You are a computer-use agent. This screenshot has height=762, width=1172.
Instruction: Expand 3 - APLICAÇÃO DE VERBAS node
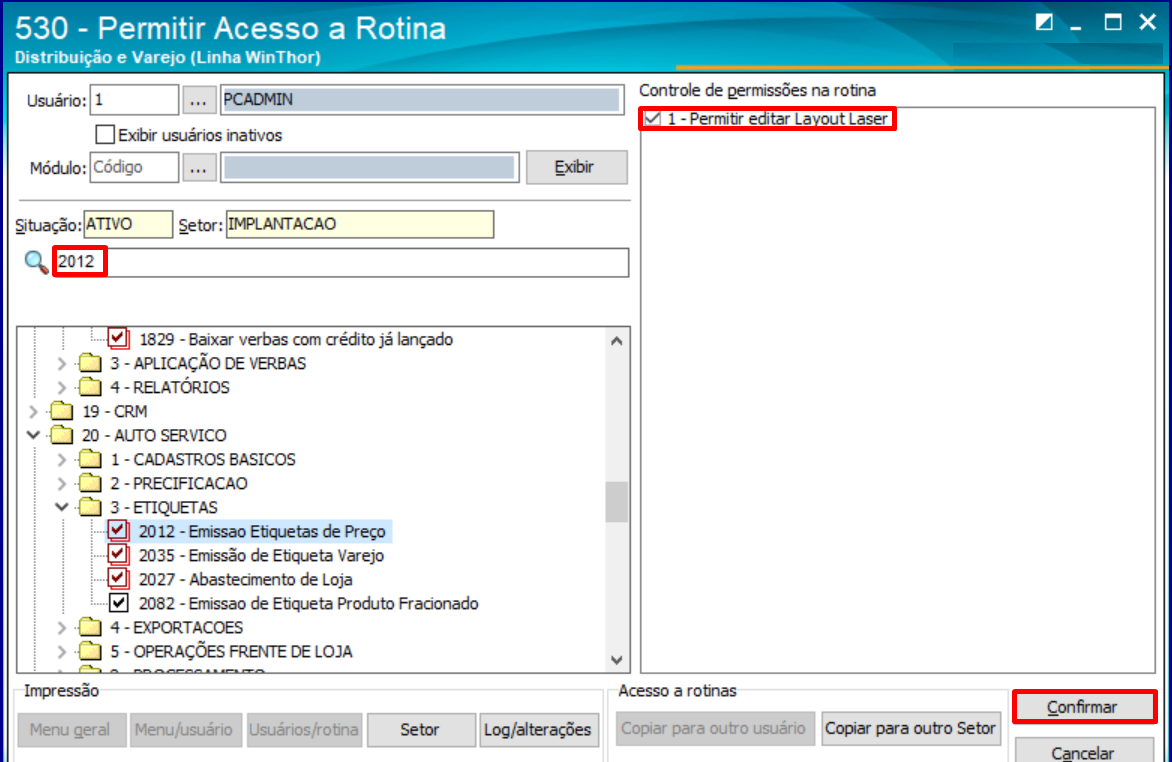coord(62,364)
